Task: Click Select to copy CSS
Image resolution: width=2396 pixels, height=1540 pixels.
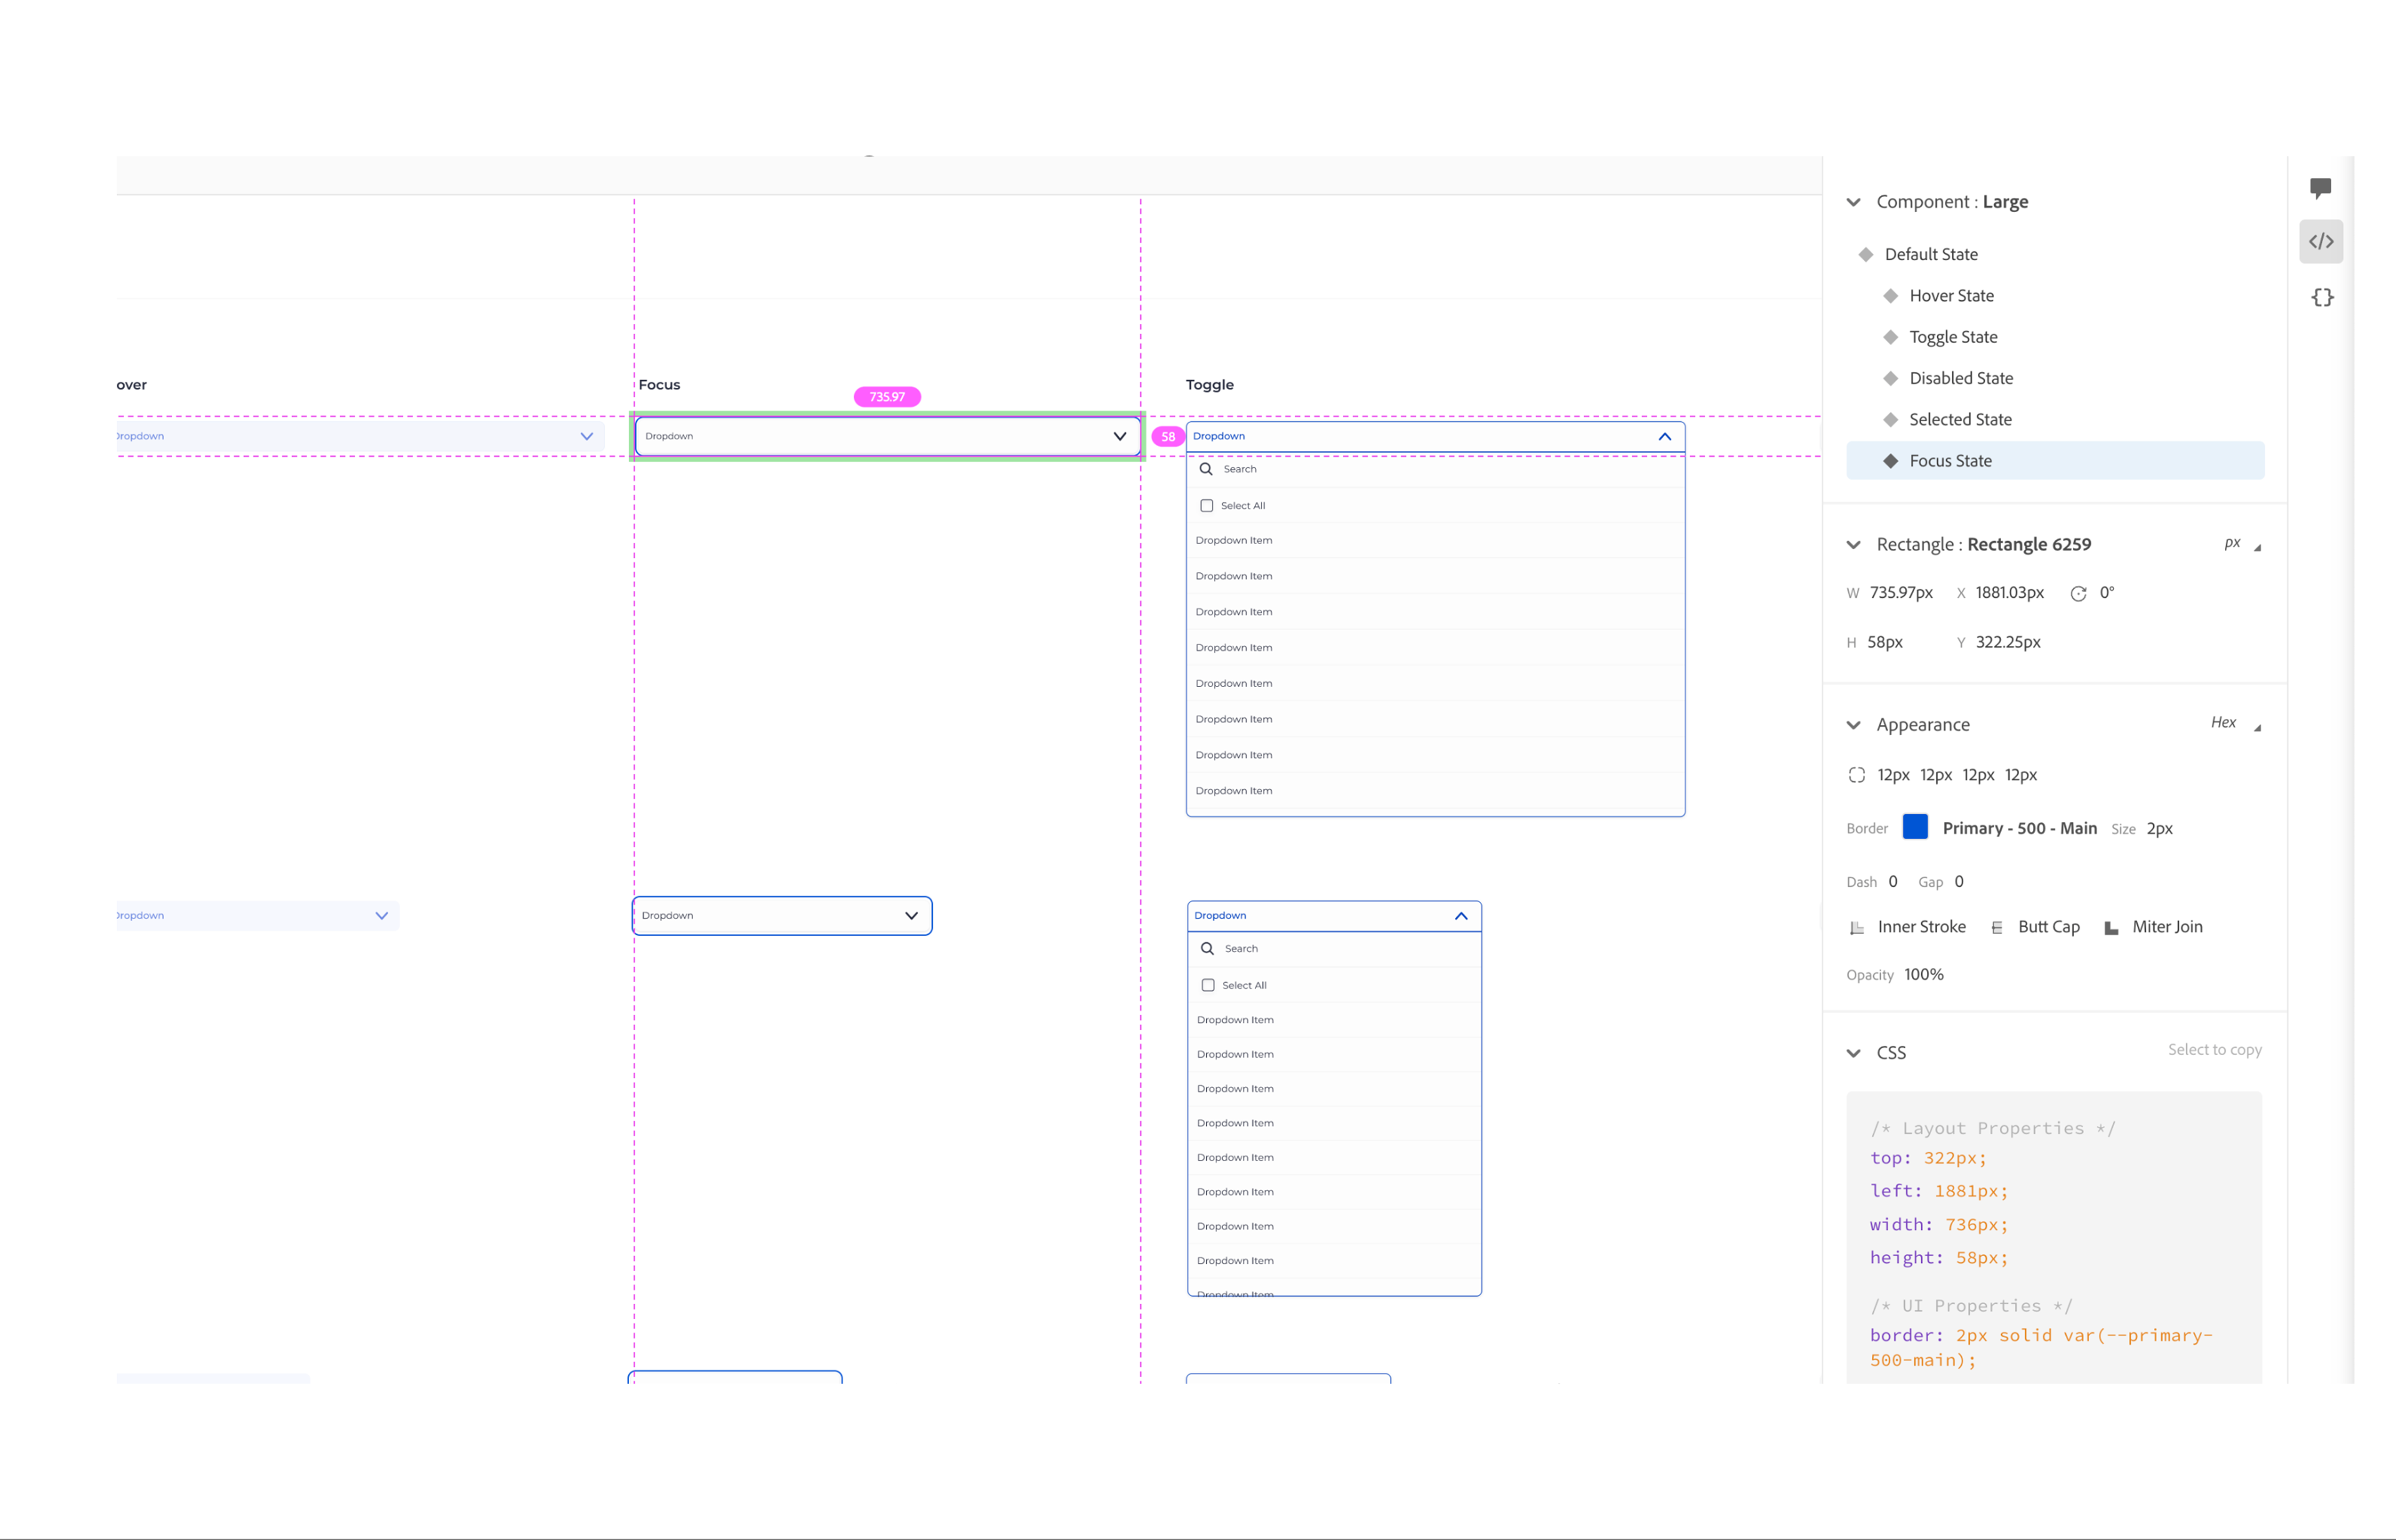Action: 2214,1050
